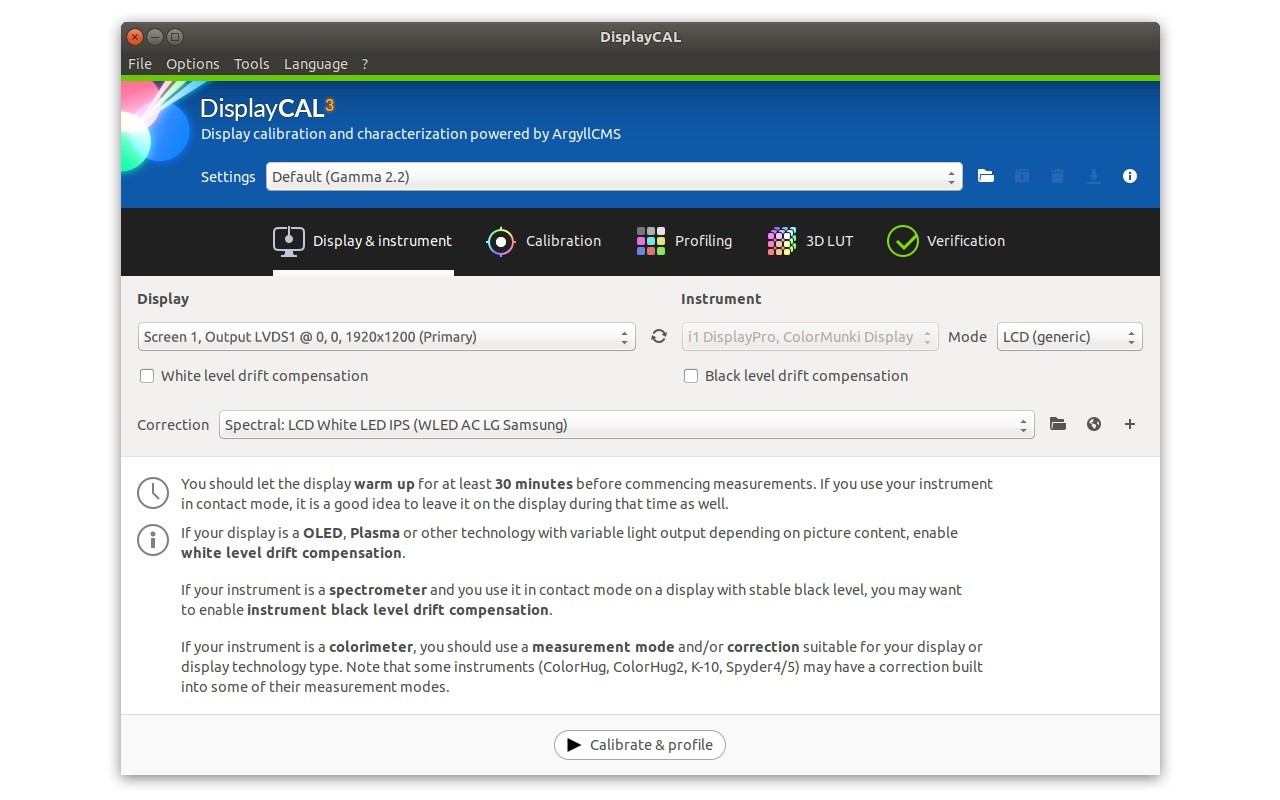
Task: Open the settings folder icon
Action: [985, 176]
